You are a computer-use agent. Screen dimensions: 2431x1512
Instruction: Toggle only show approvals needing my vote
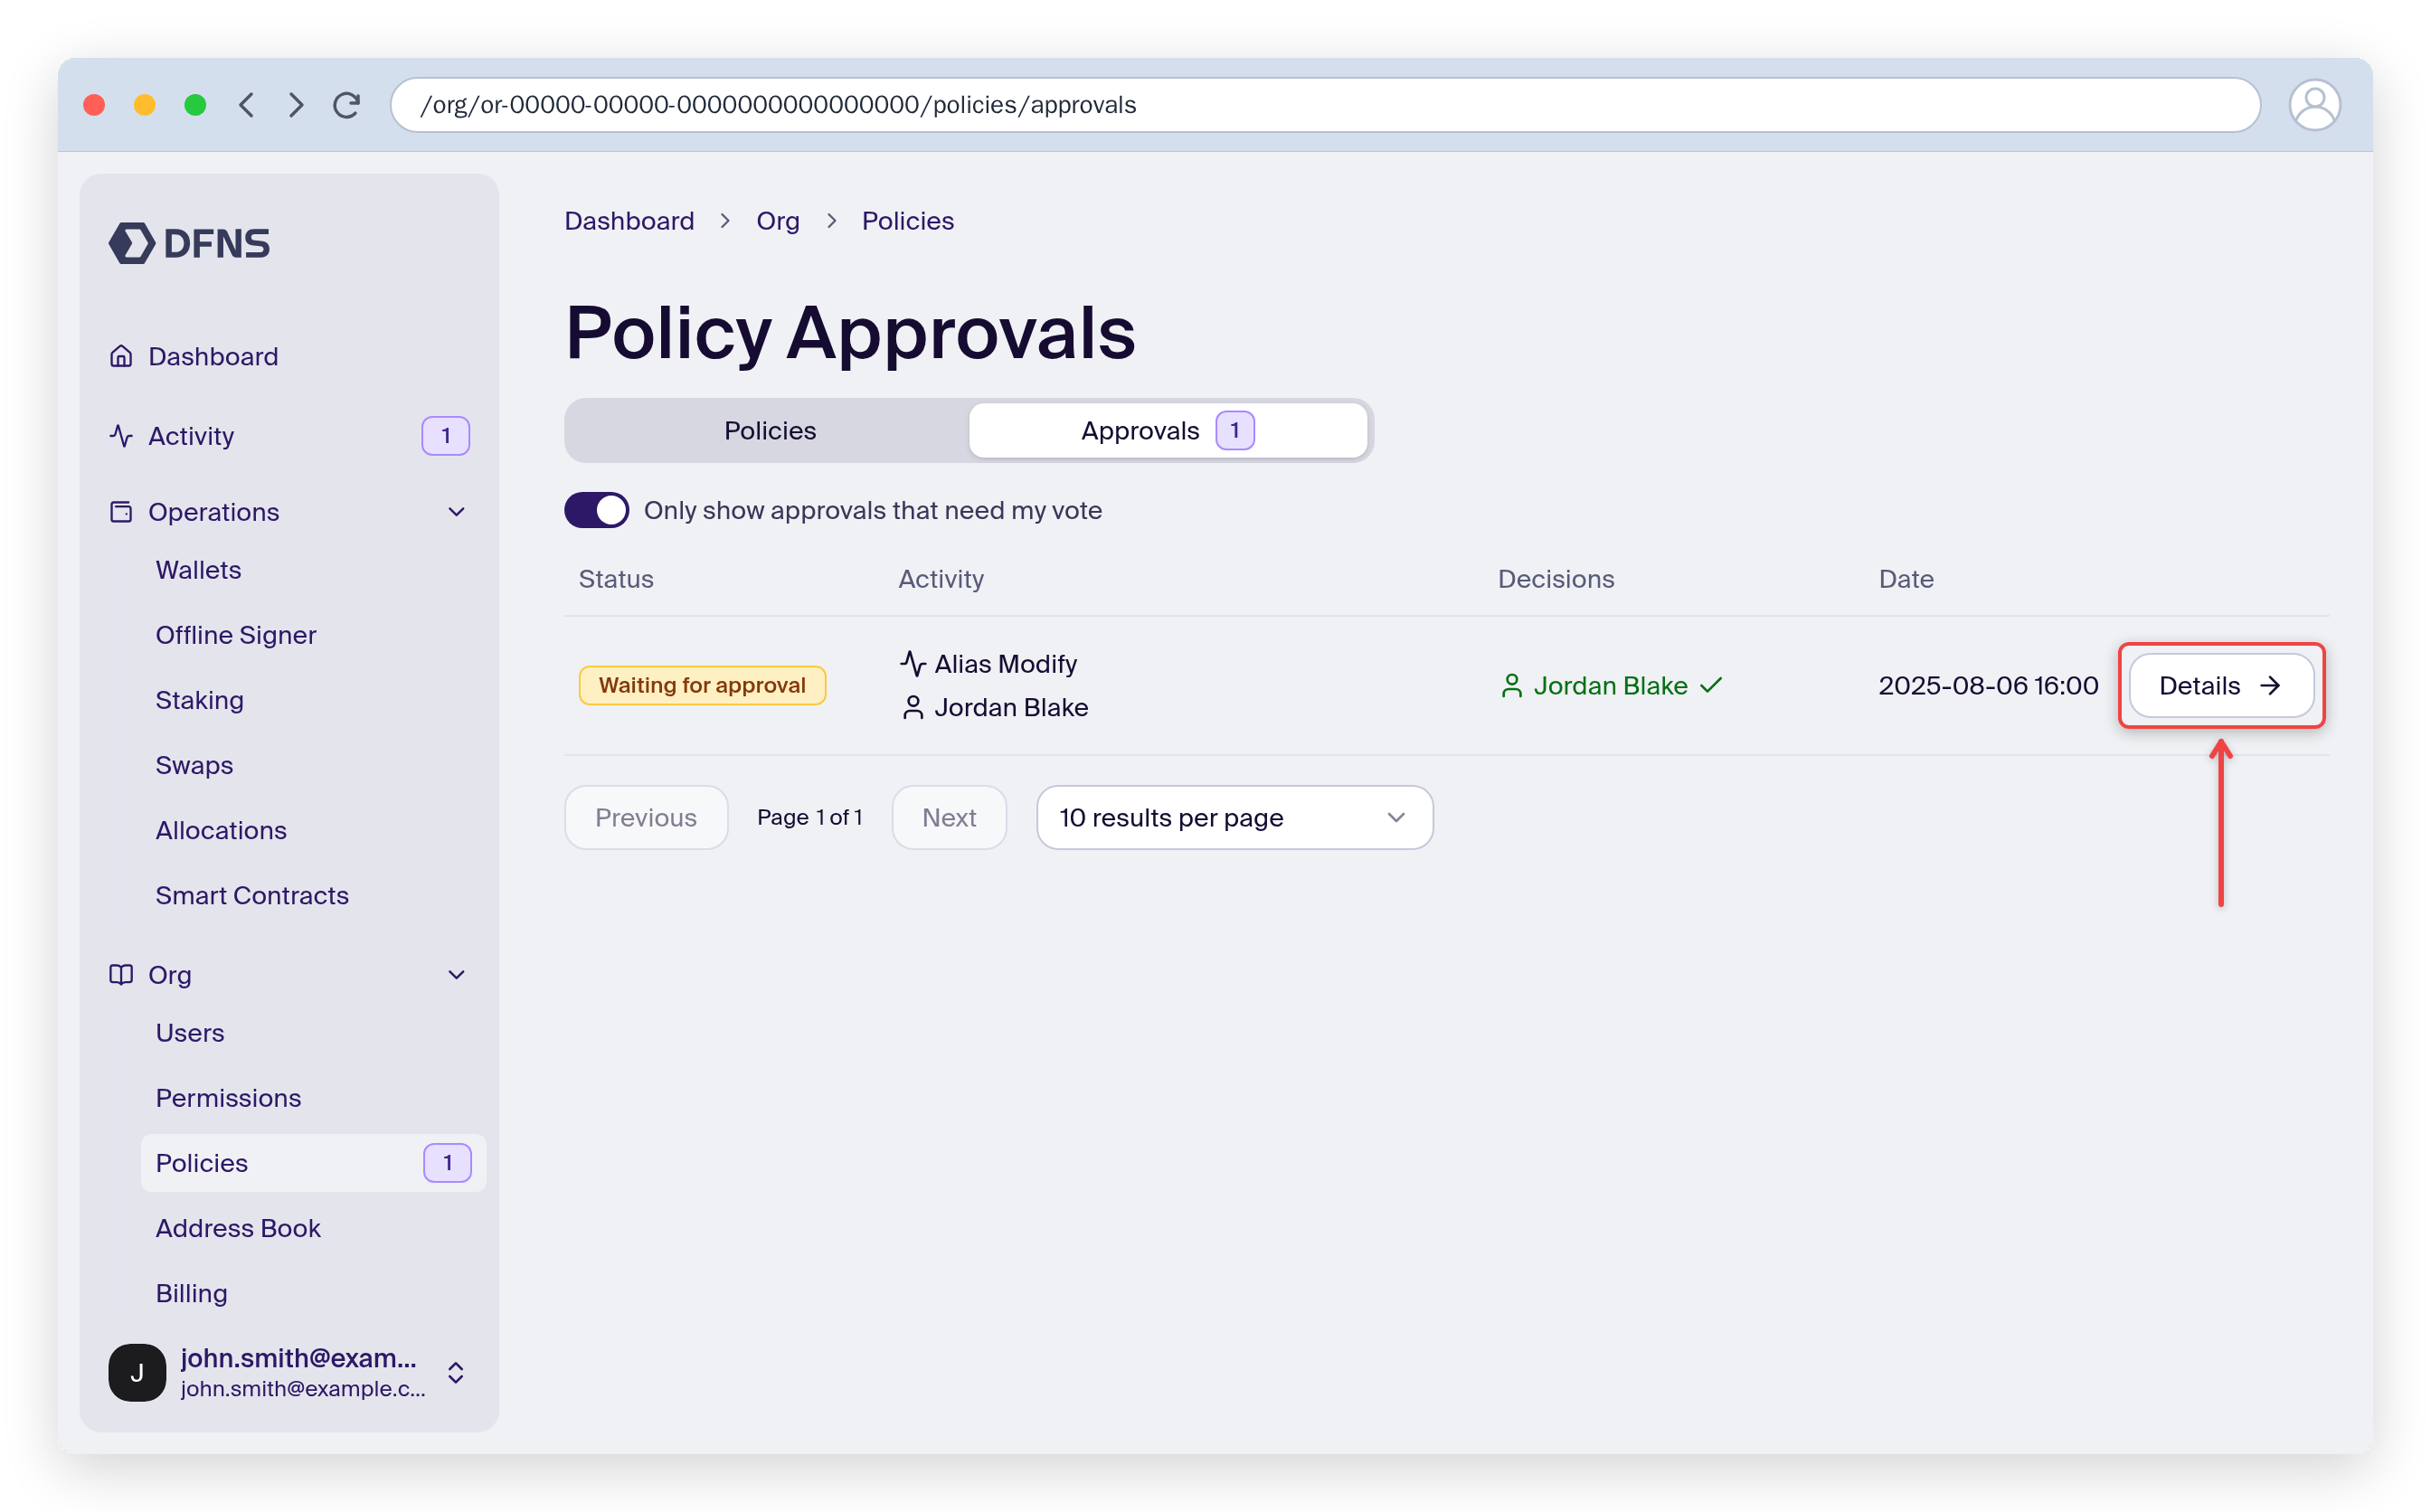pos(596,510)
